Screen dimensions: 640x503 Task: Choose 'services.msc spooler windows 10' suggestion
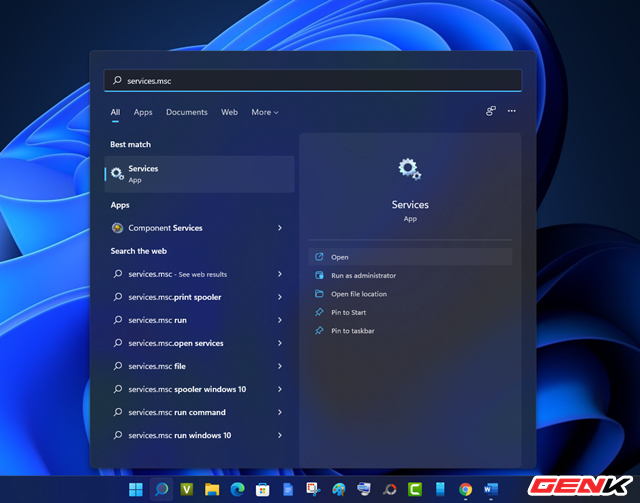point(187,389)
